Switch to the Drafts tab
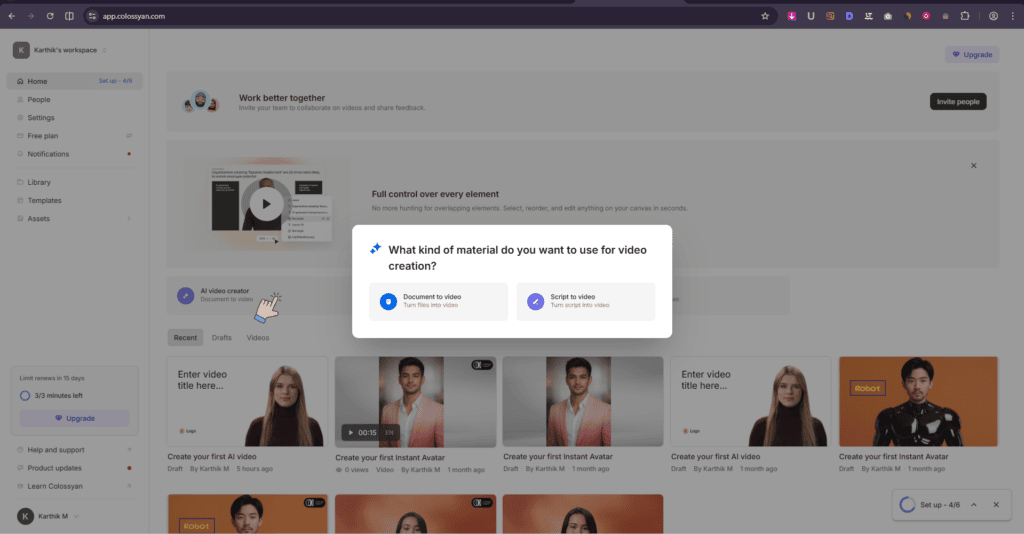This screenshot has height=534, width=1024. (x=221, y=338)
